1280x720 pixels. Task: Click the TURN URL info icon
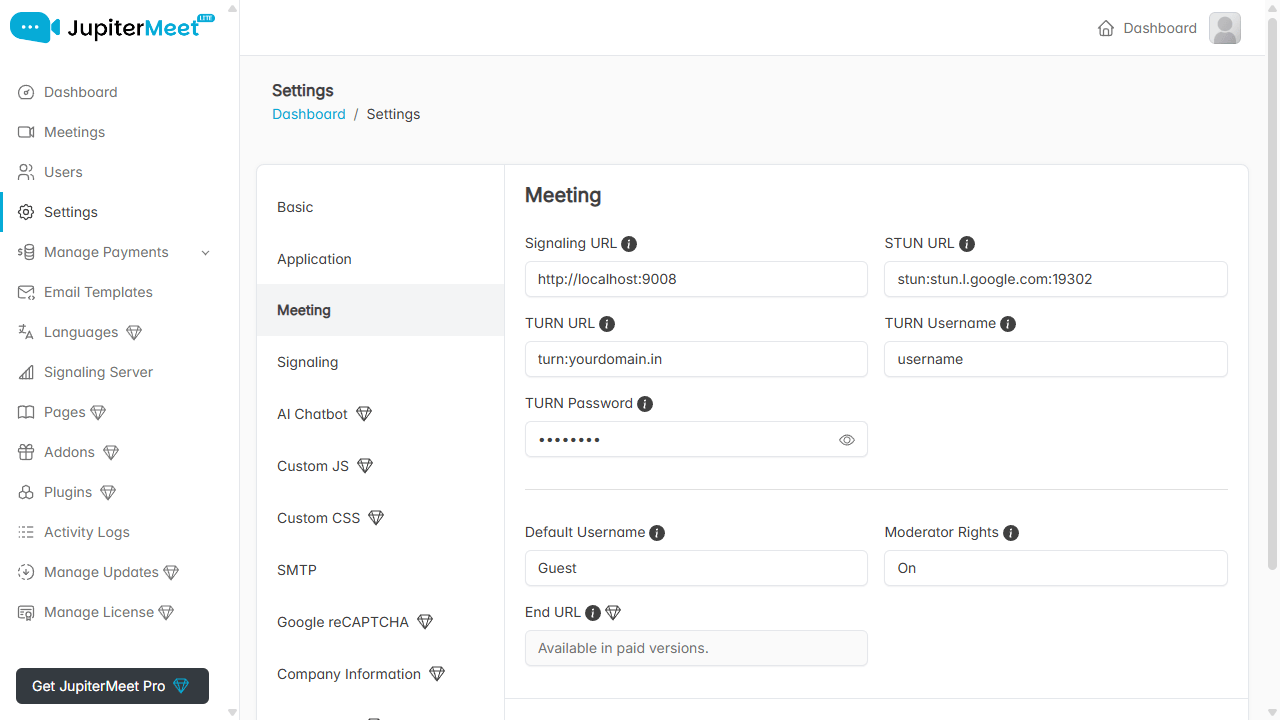[607, 324]
